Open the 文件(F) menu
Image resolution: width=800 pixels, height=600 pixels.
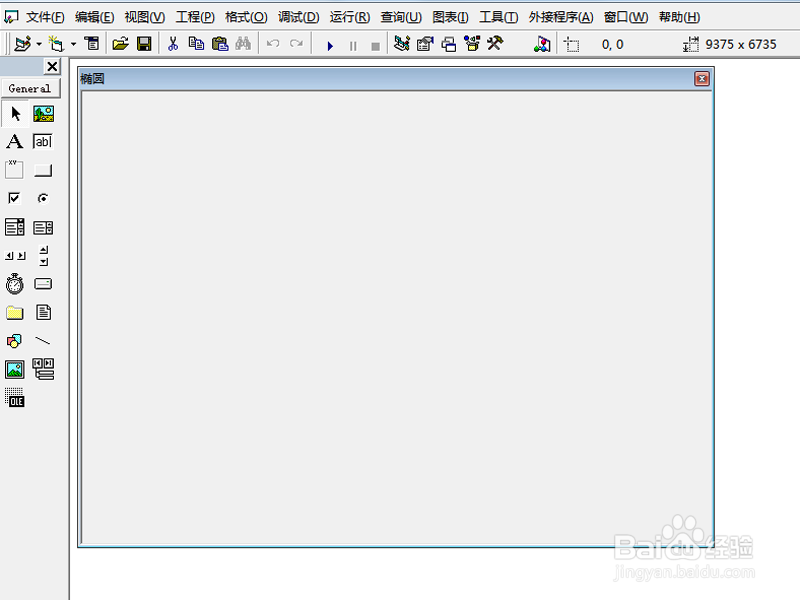[x=45, y=17]
